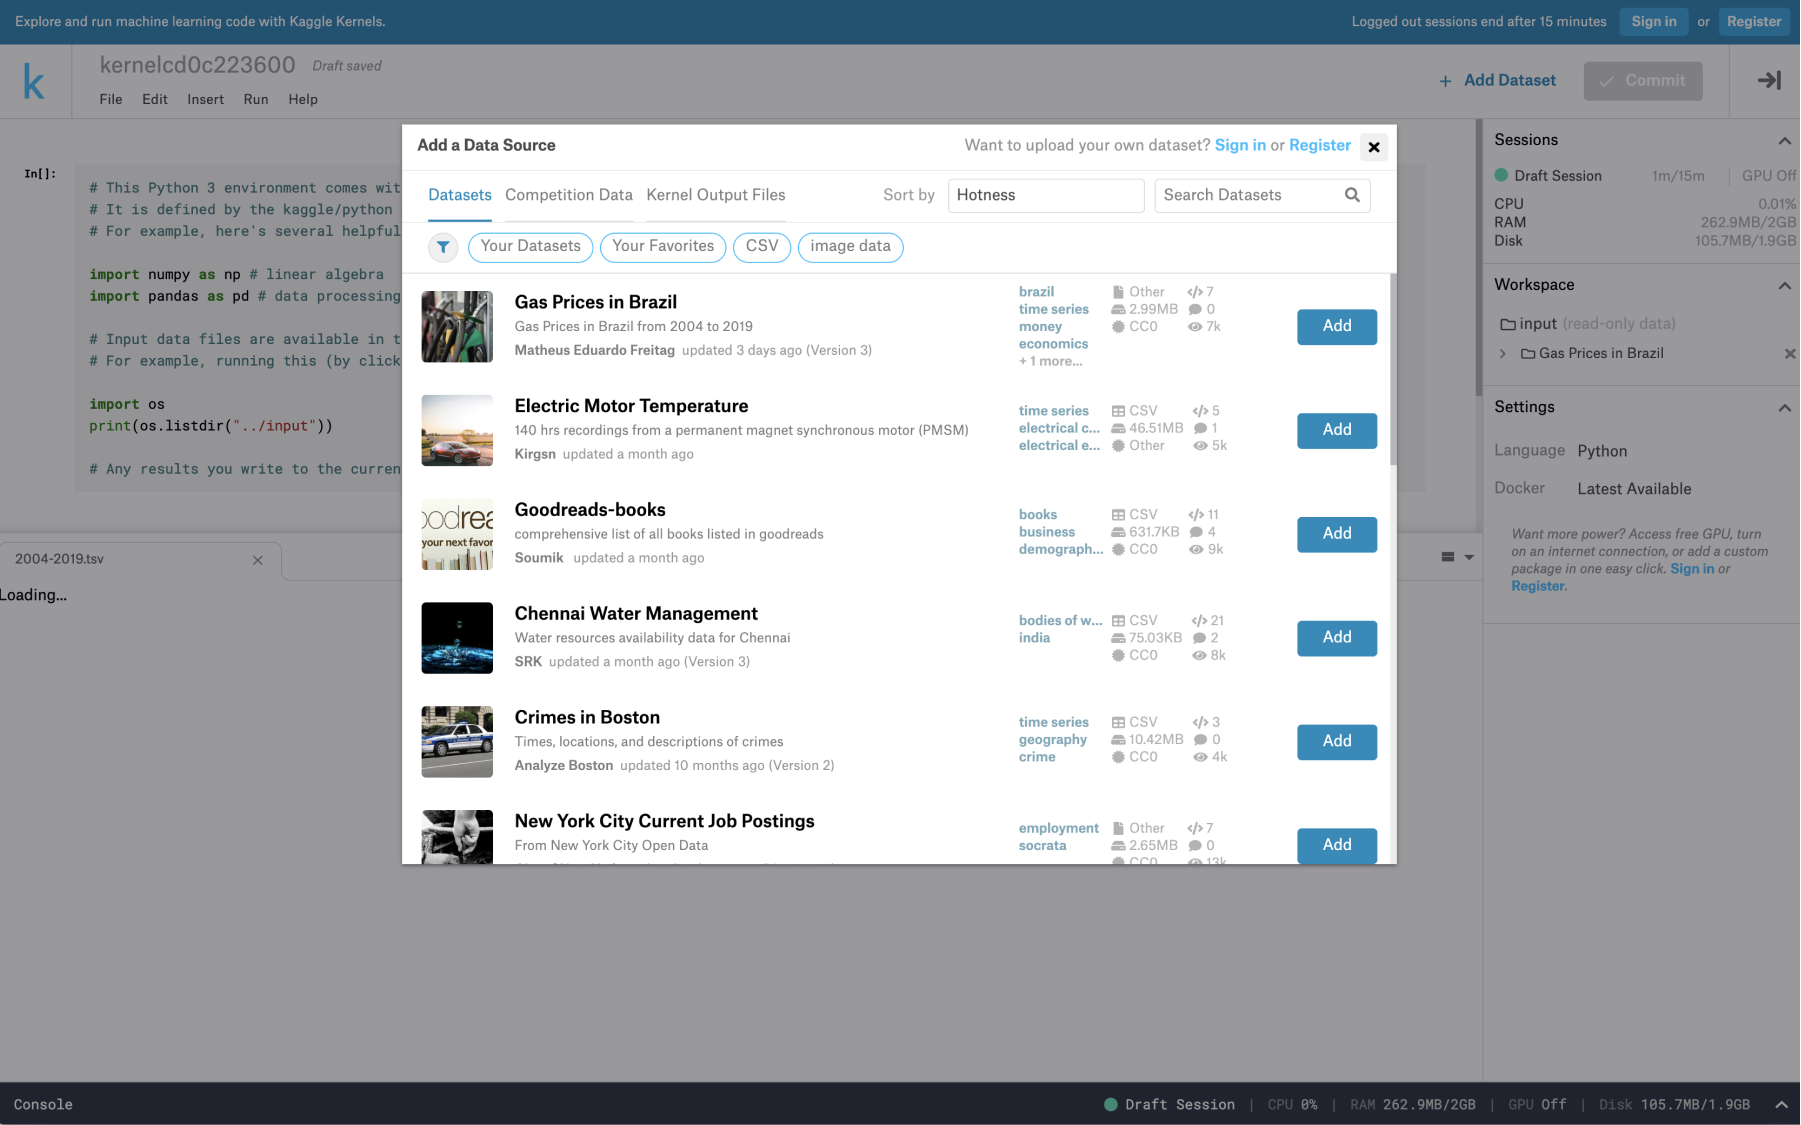The height and width of the screenshot is (1125, 1801).
Task: Close the Add a Data Source dialog
Action: pos(1374,147)
